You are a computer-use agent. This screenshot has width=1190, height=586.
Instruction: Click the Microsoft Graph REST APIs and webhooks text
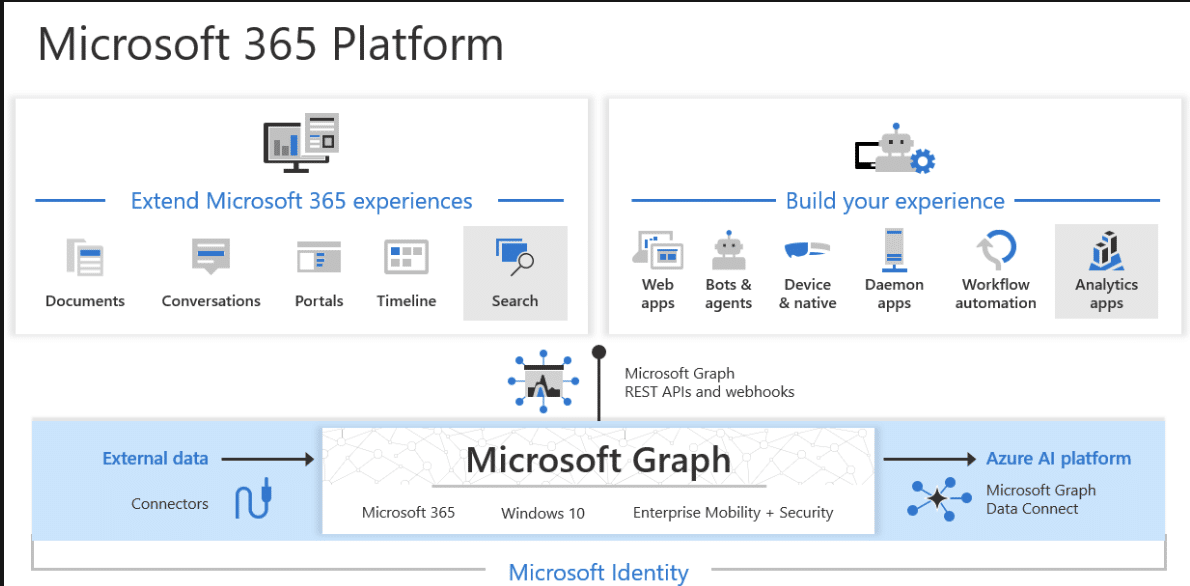pos(710,383)
